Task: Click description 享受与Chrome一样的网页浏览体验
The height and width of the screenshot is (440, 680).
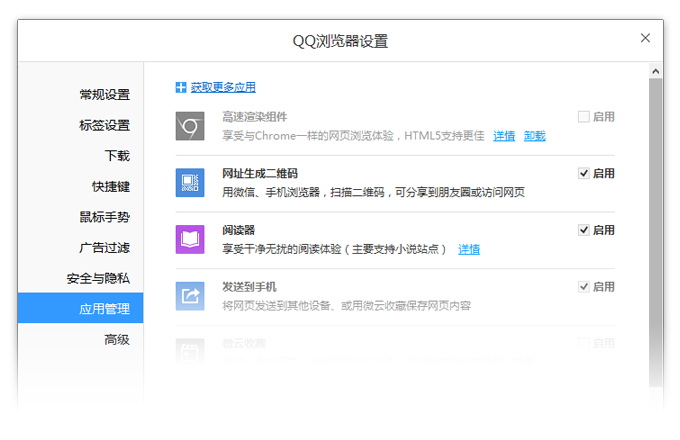Action: pyautogui.click(x=353, y=136)
